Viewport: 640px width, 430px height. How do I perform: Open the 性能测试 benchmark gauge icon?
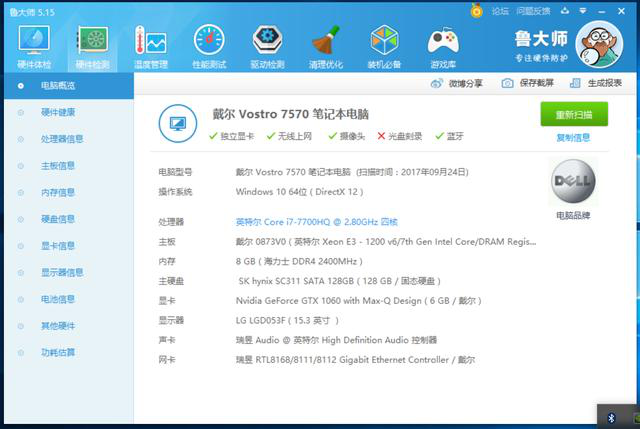point(209,42)
